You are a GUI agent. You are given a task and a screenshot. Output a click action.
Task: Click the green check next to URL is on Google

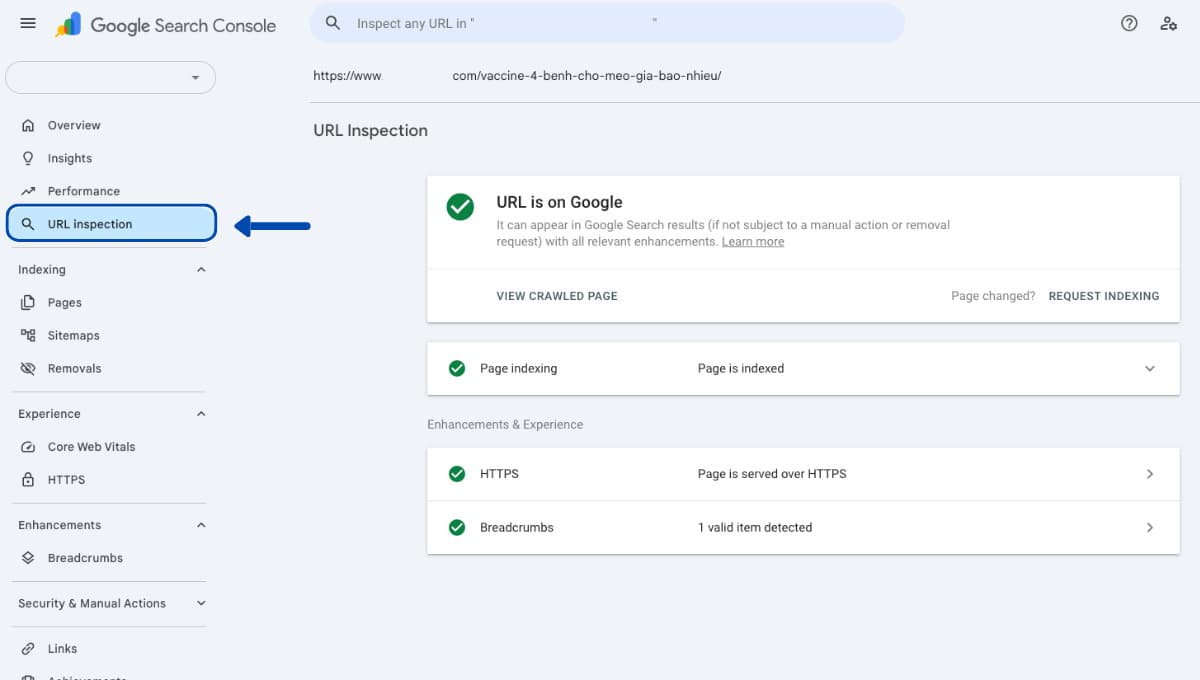click(x=460, y=207)
